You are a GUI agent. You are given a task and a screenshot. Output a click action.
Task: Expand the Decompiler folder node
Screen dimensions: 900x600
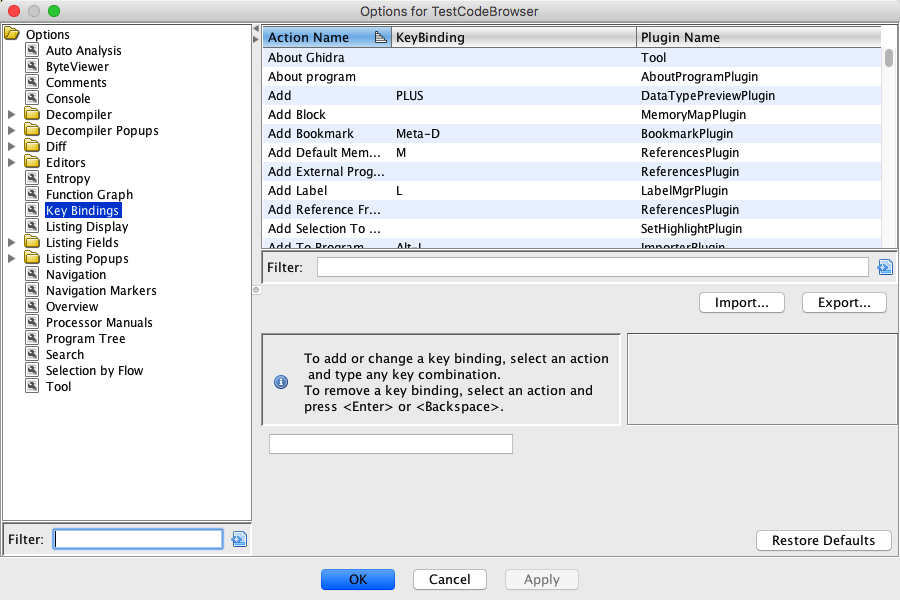pyautogui.click(x=12, y=115)
